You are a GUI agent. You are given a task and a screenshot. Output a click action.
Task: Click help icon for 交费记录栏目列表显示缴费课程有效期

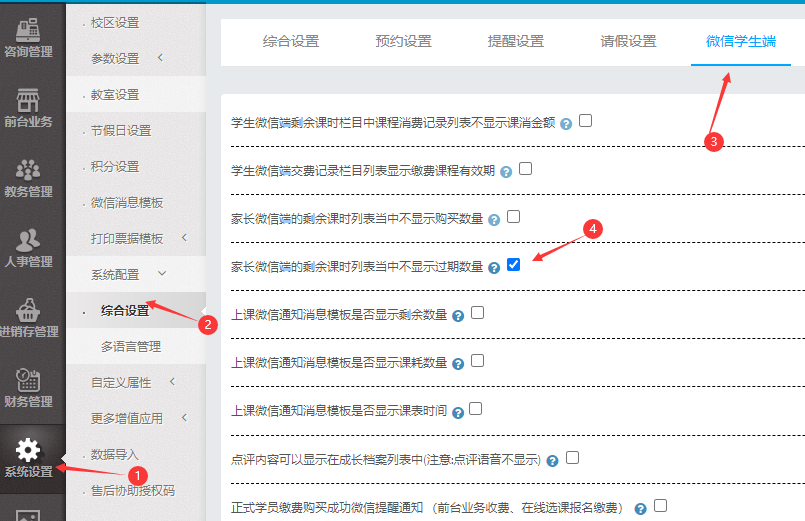click(506, 172)
